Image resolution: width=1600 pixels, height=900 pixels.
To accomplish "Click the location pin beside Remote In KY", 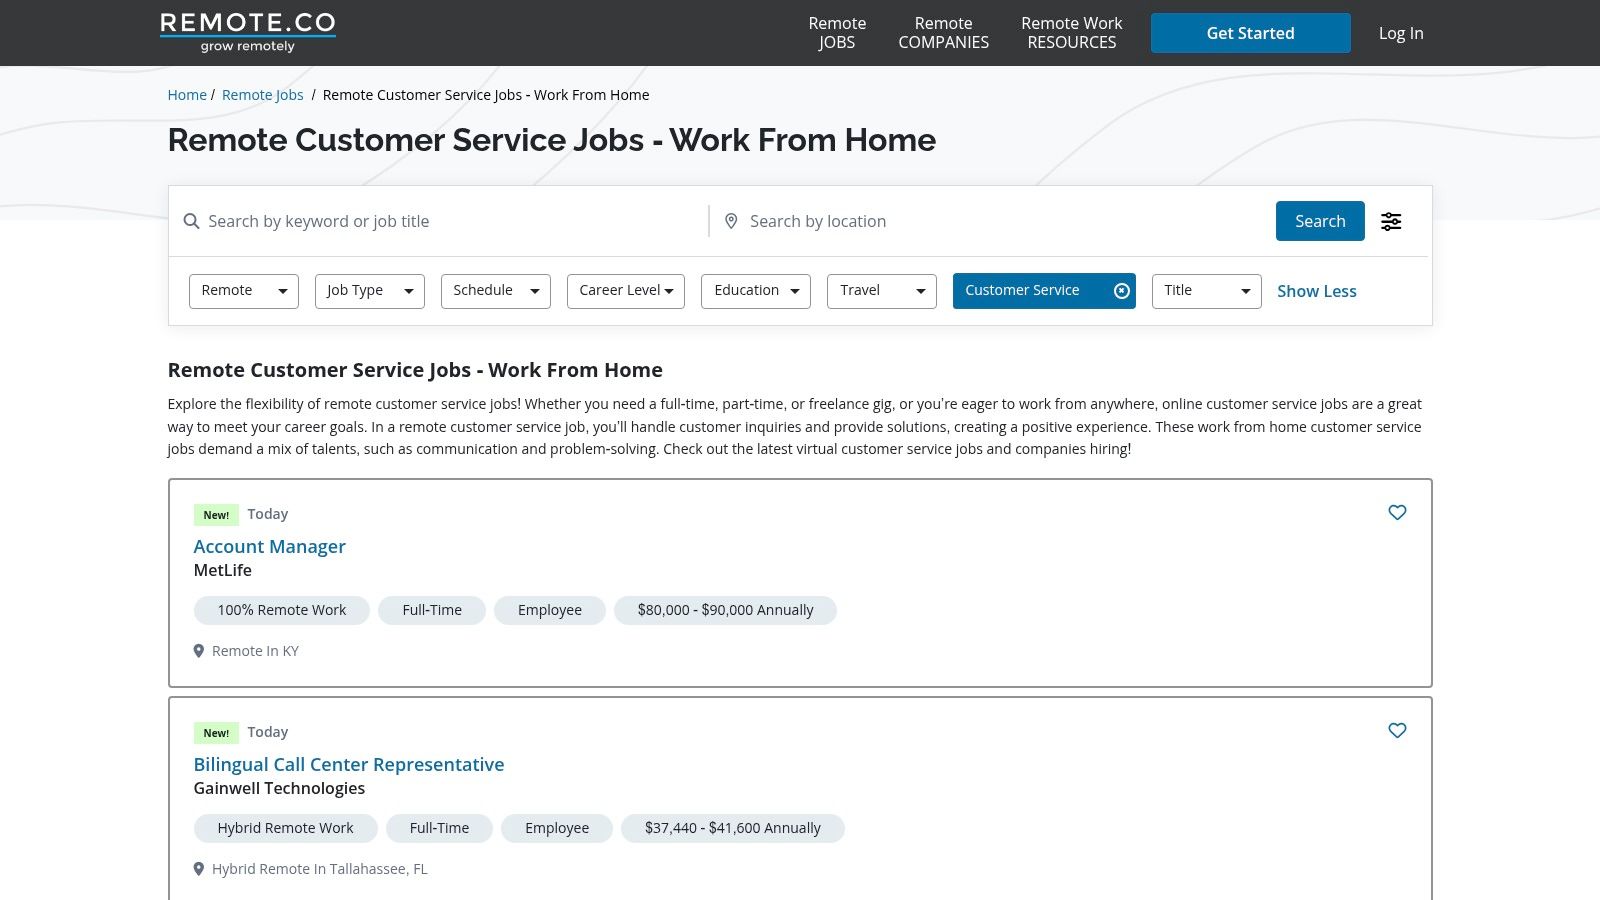I will pyautogui.click(x=199, y=650).
